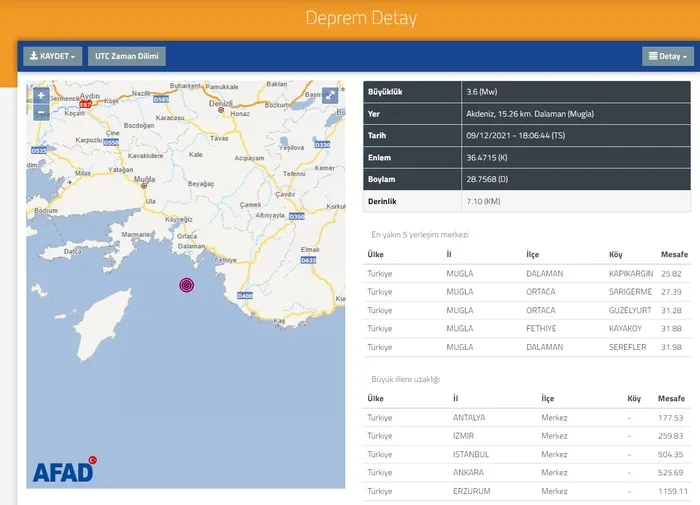Click the UTC Zaman Dilimi button
Image resolution: width=700 pixels, height=505 pixels.
(127, 56)
